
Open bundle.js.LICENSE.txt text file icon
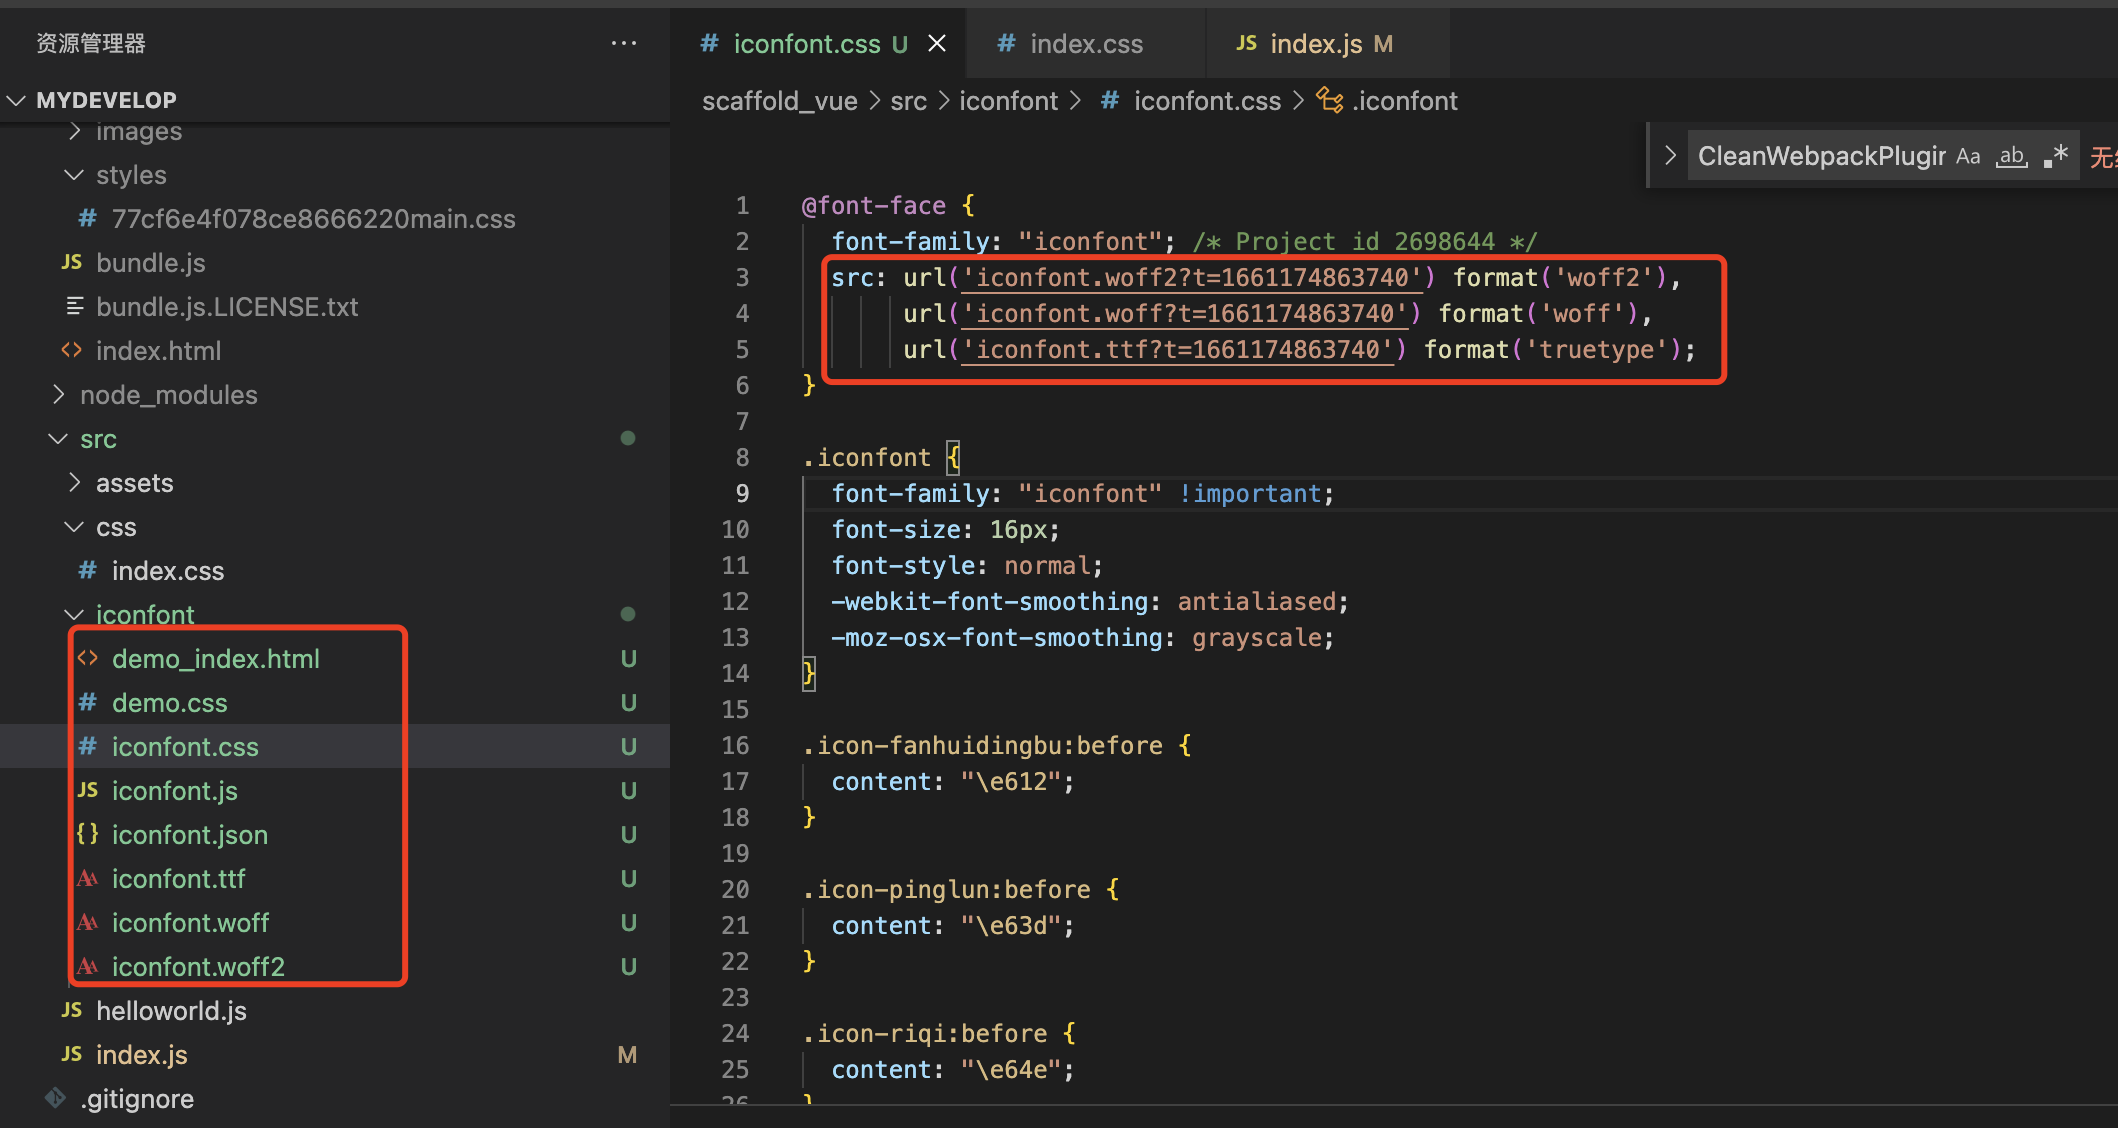pos(74,306)
